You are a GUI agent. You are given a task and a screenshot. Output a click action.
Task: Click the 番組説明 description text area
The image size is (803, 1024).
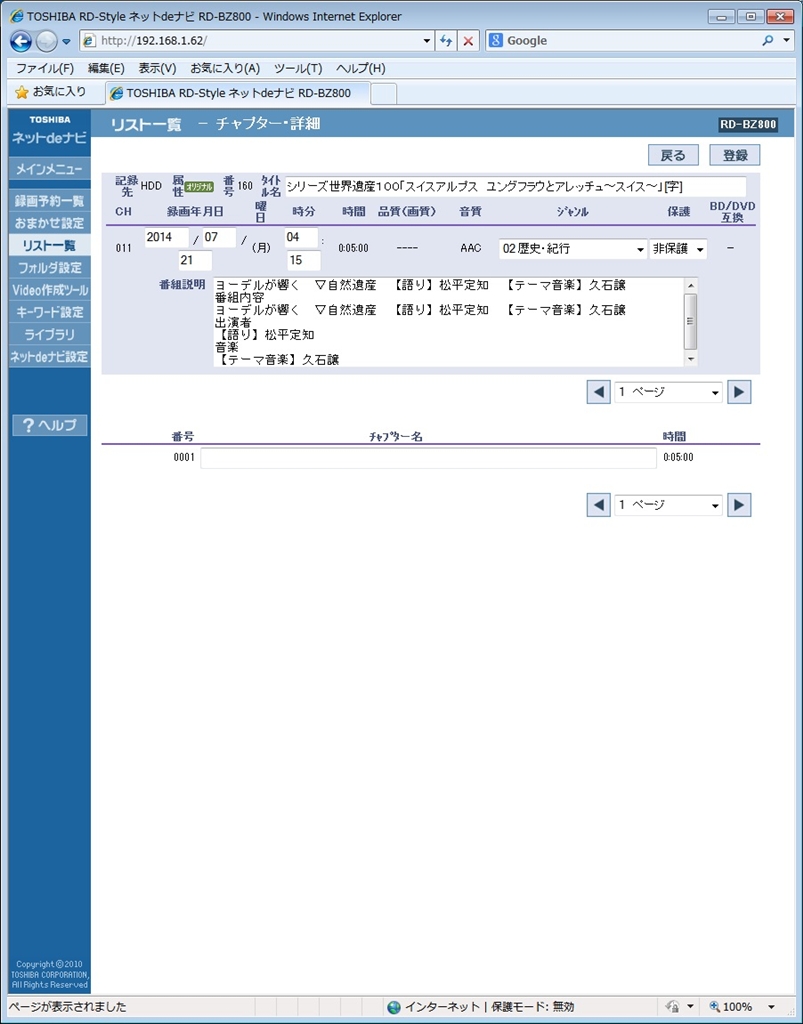point(448,322)
